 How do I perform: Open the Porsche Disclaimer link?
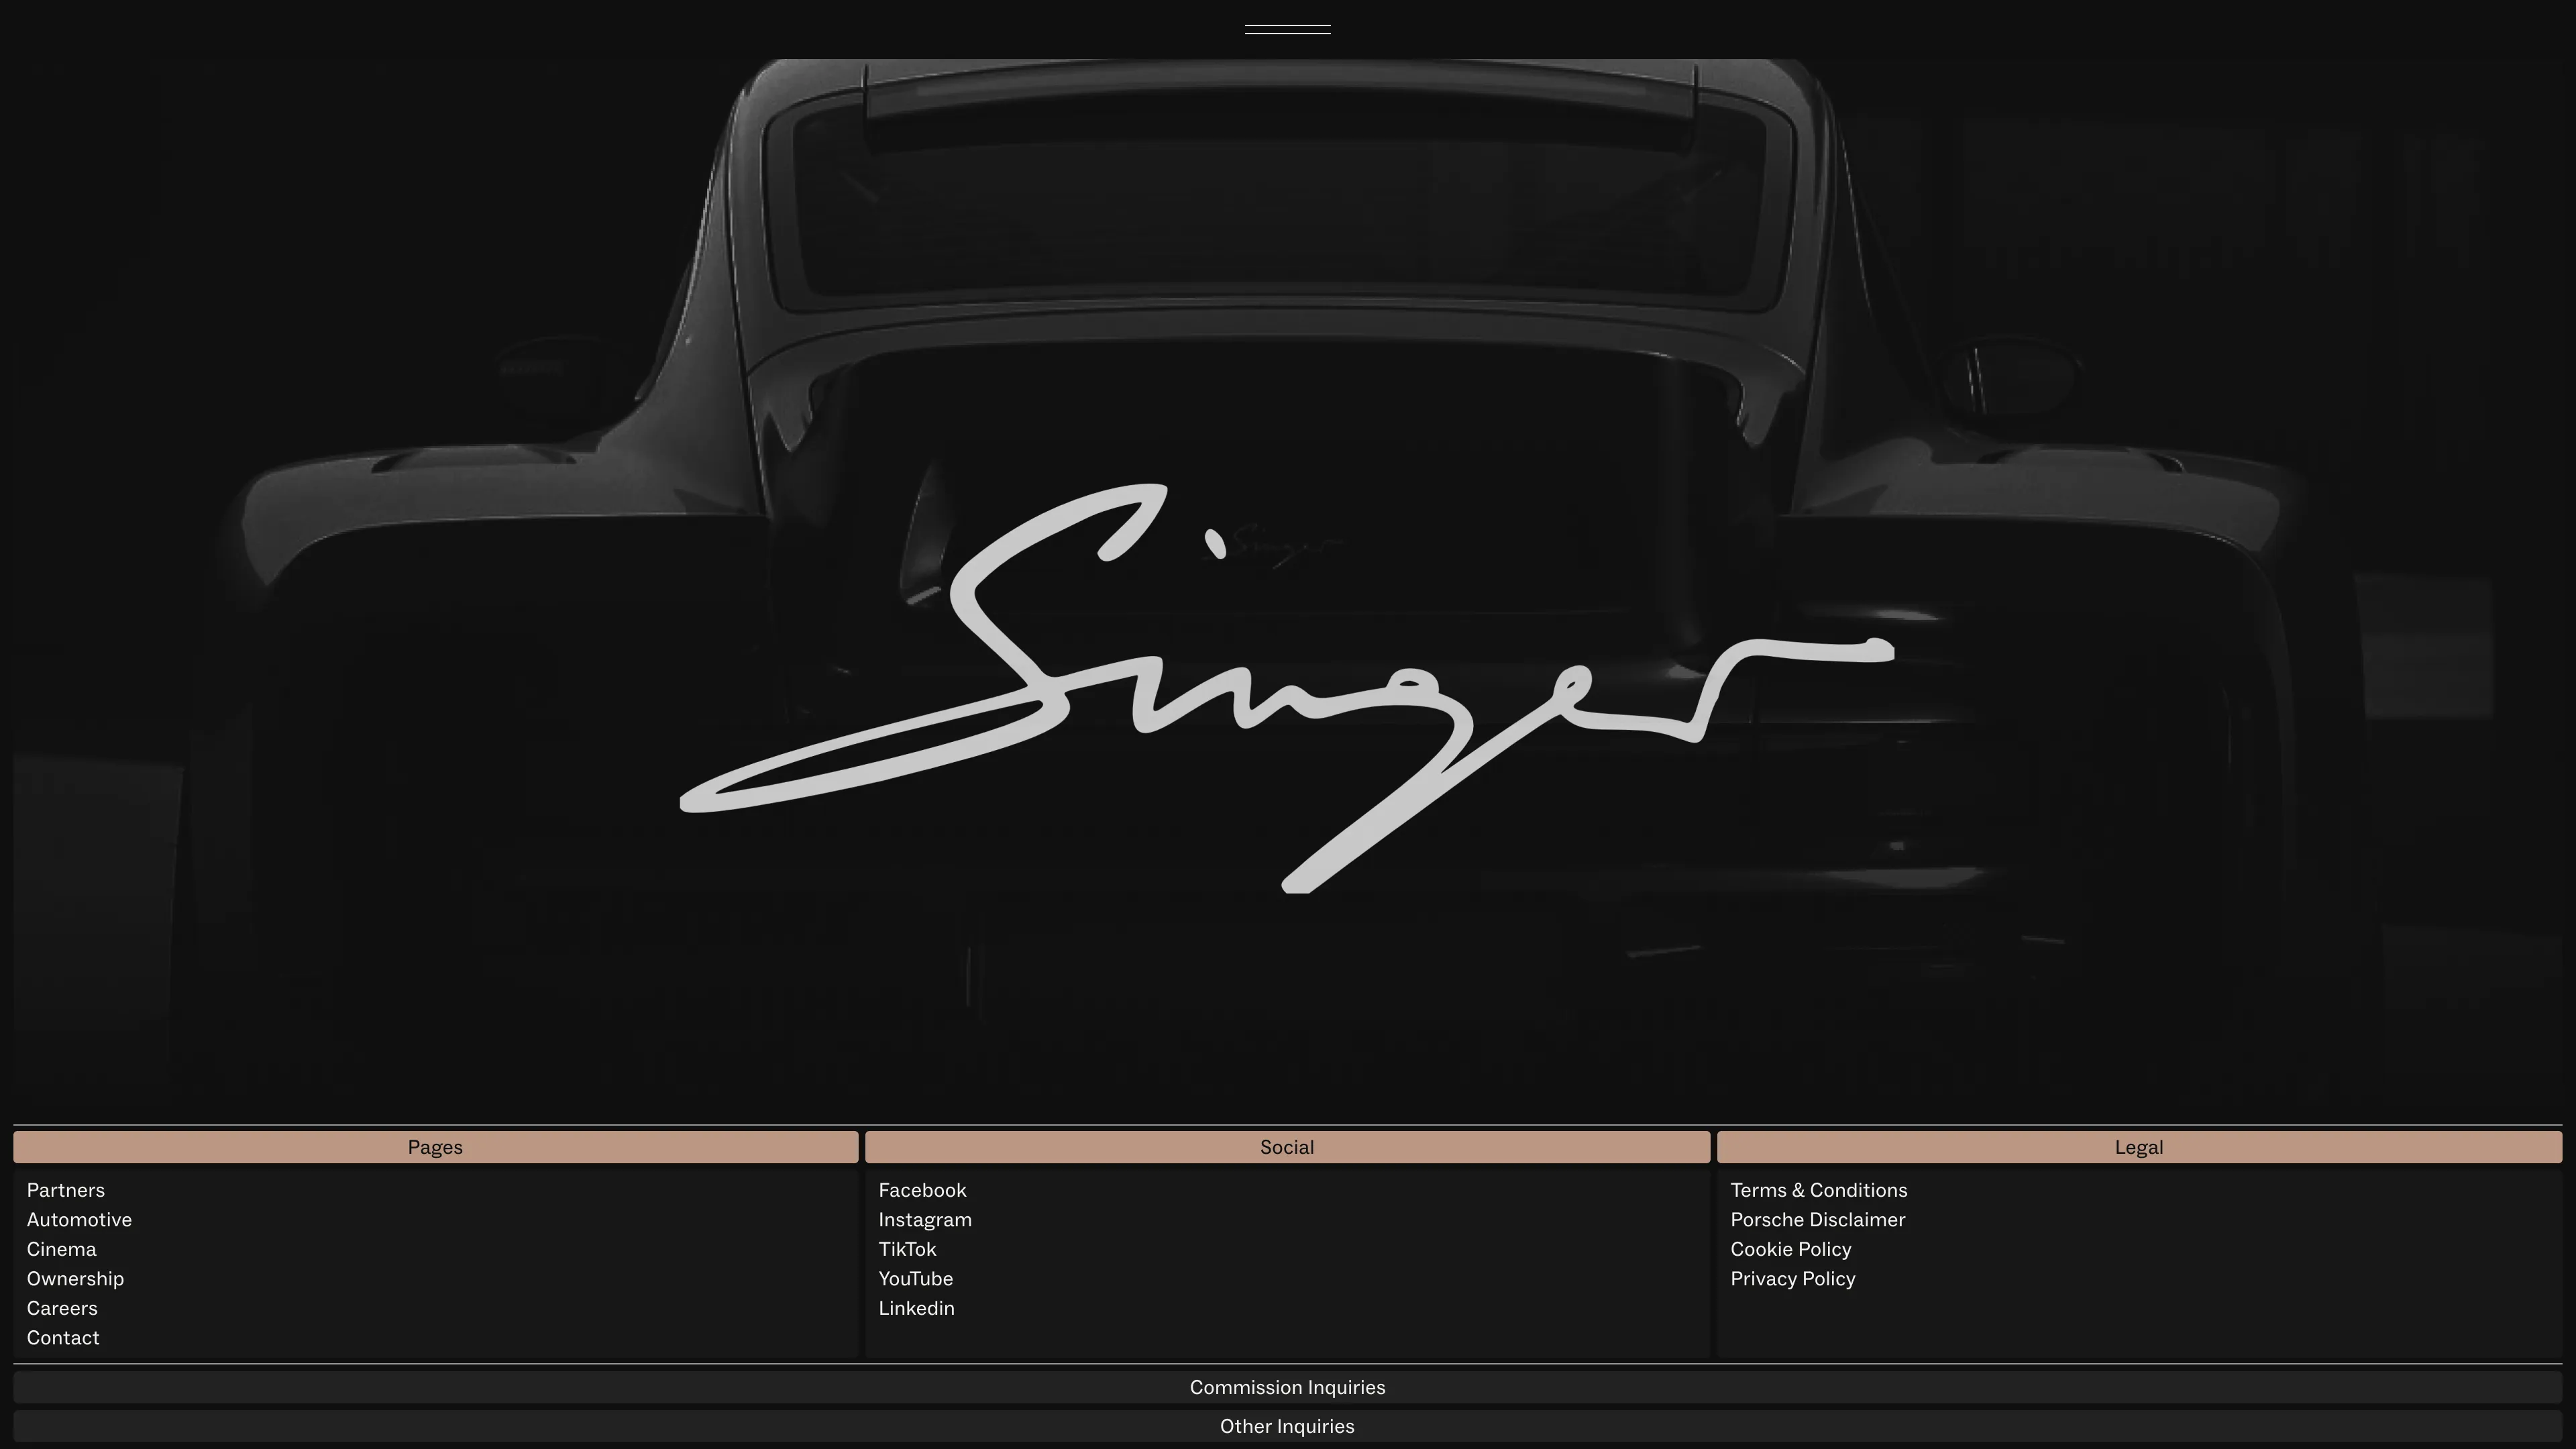point(1818,1220)
